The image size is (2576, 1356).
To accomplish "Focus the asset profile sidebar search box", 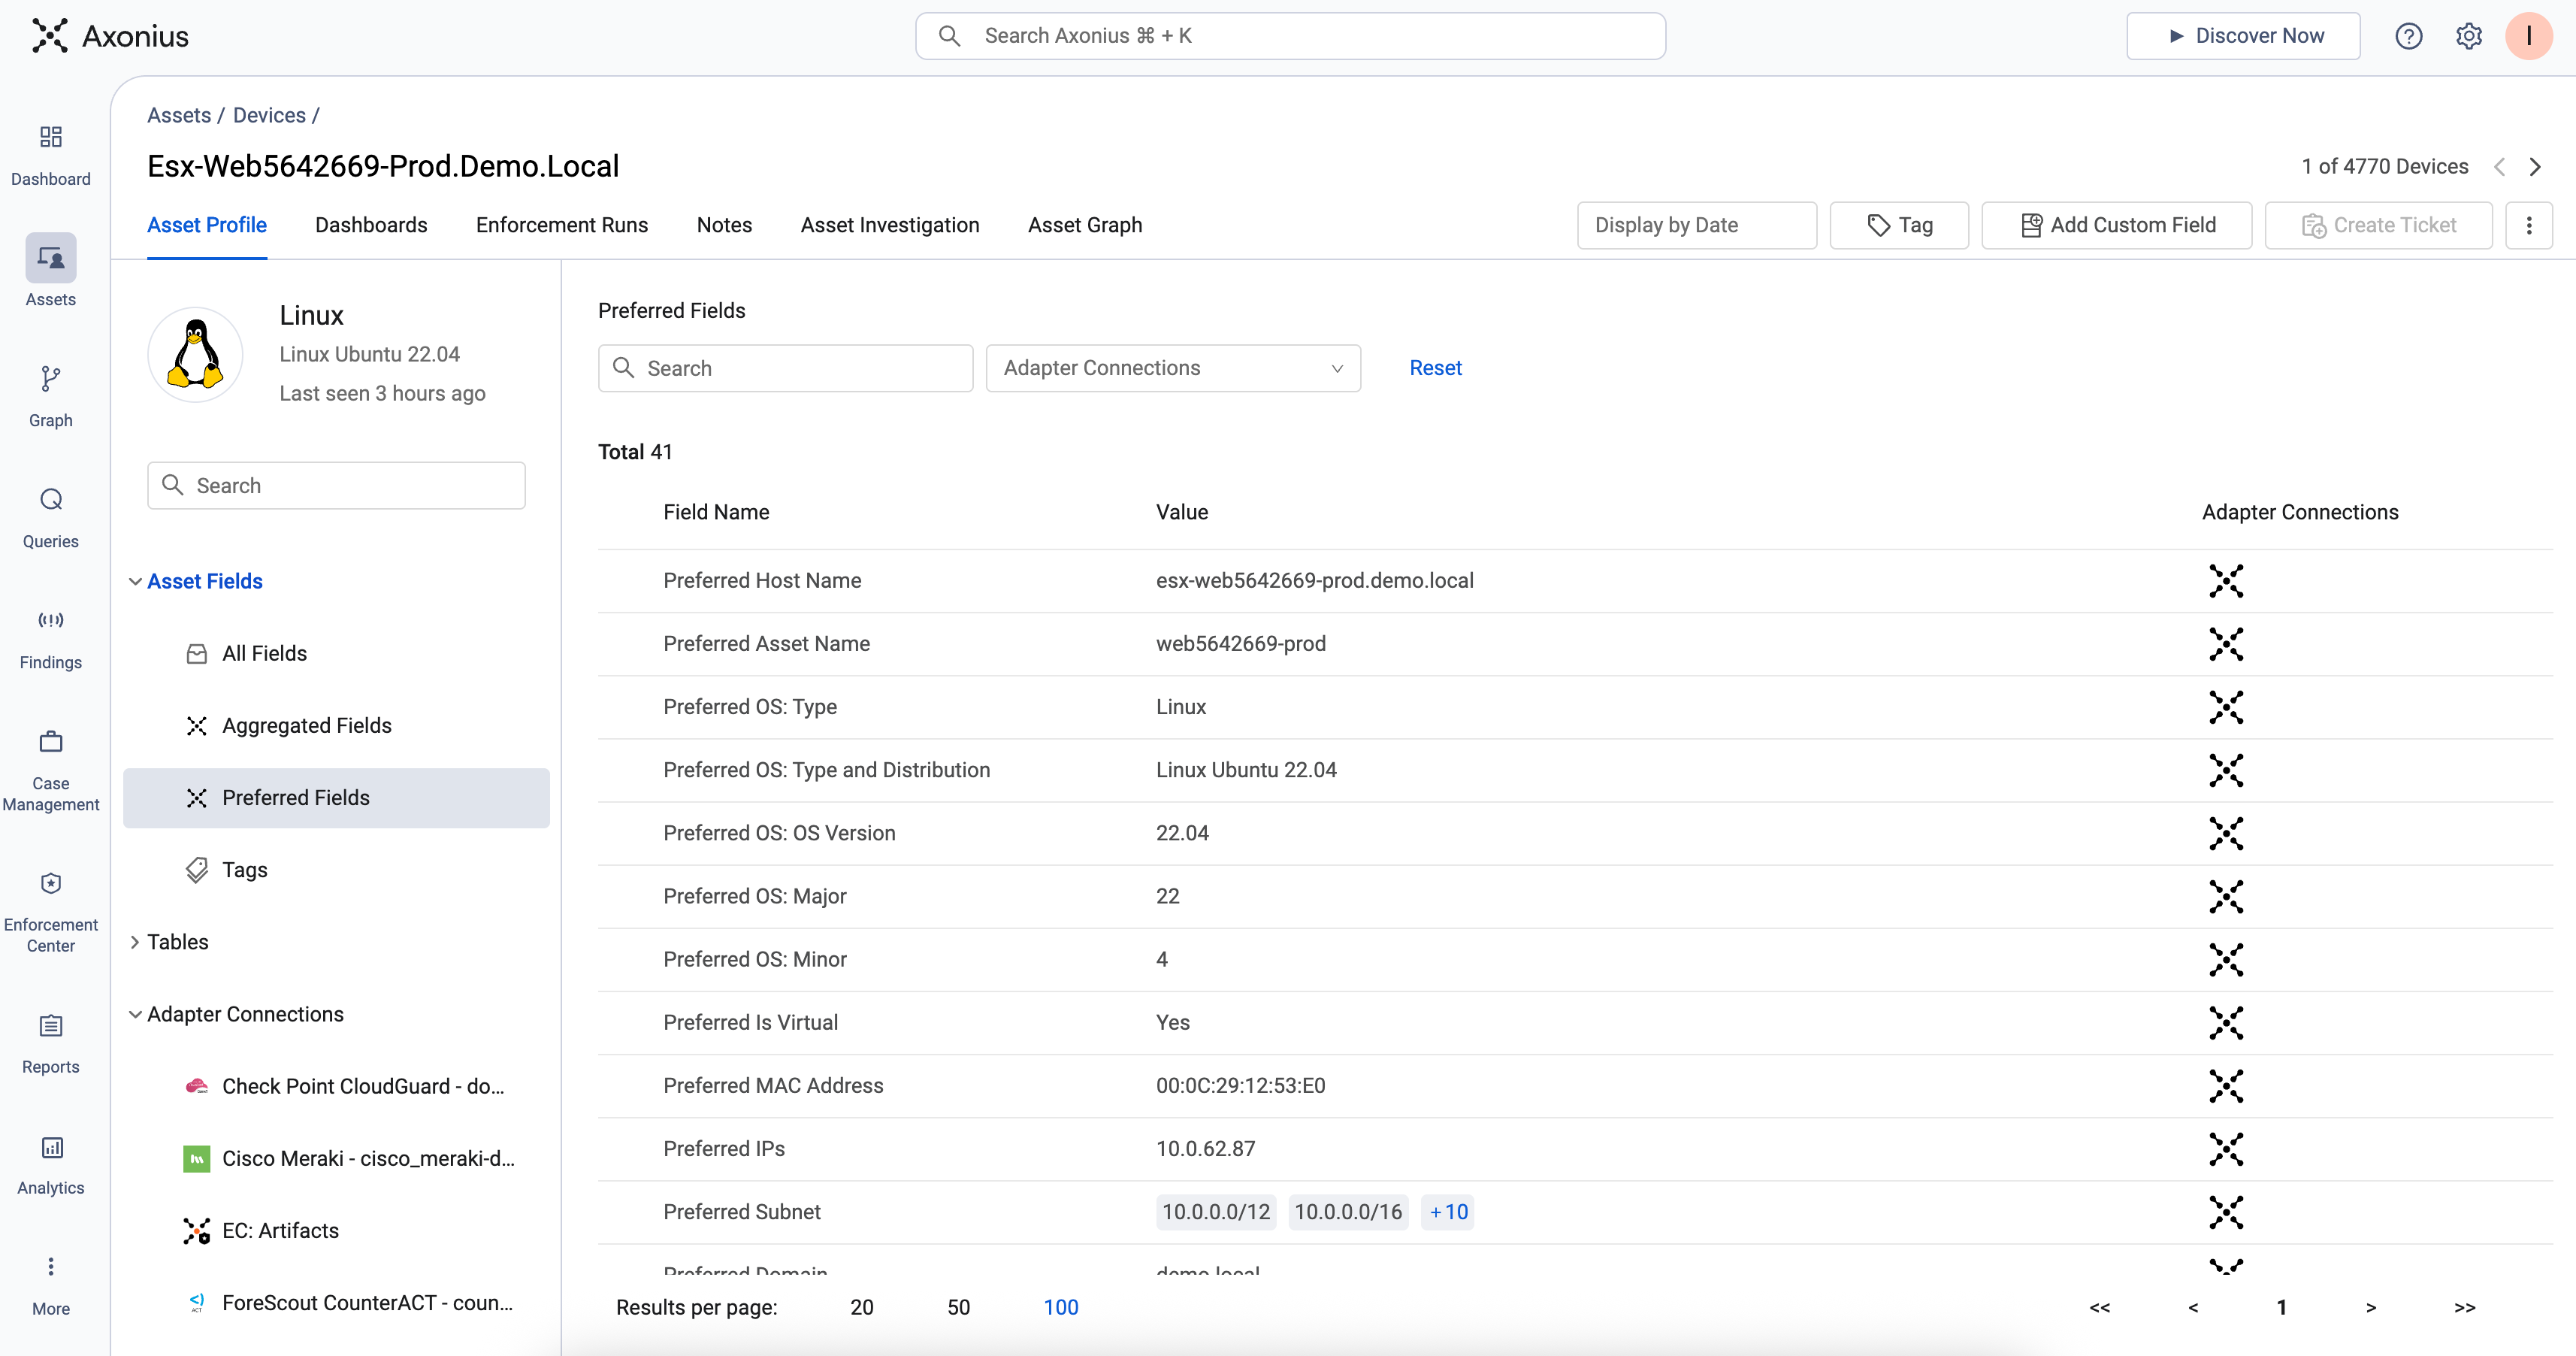I will pos(336,485).
